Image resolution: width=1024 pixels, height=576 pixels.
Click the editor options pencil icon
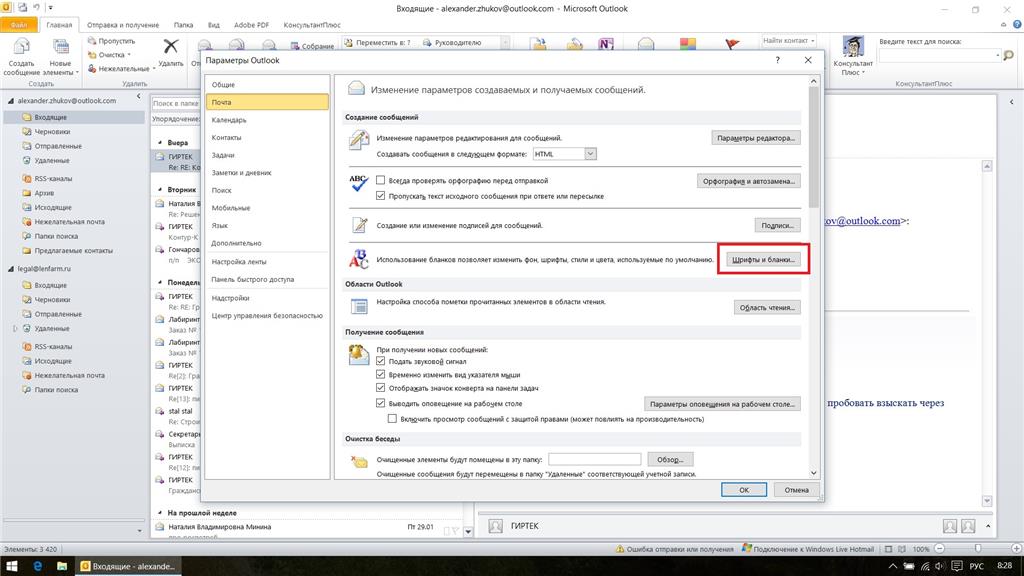tap(359, 140)
